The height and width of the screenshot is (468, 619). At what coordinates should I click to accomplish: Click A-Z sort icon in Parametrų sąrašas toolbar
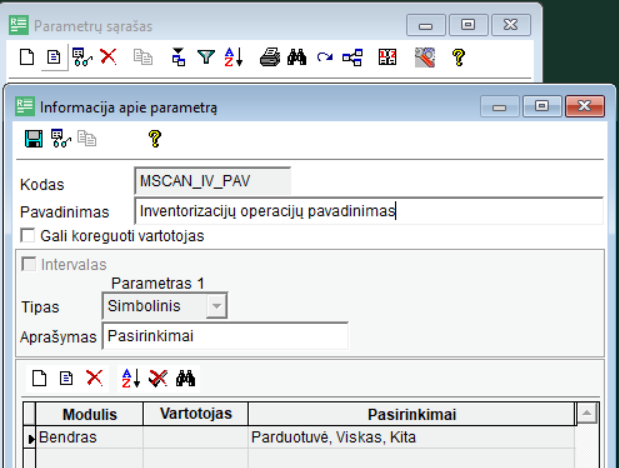point(233,57)
